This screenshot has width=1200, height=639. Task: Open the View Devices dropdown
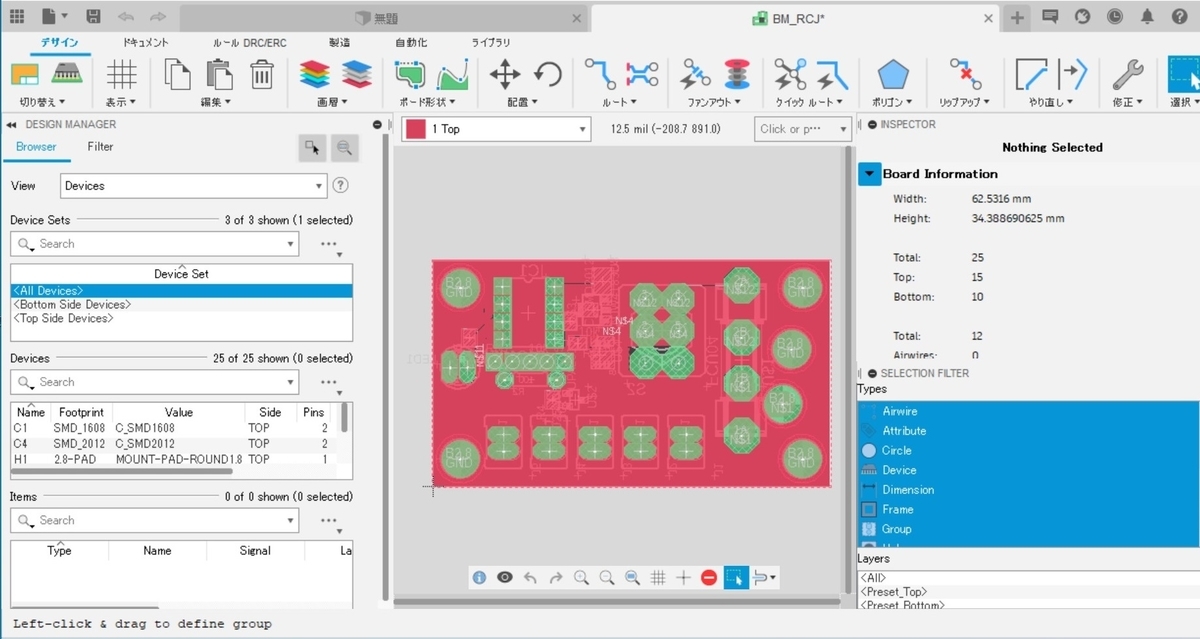point(194,186)
